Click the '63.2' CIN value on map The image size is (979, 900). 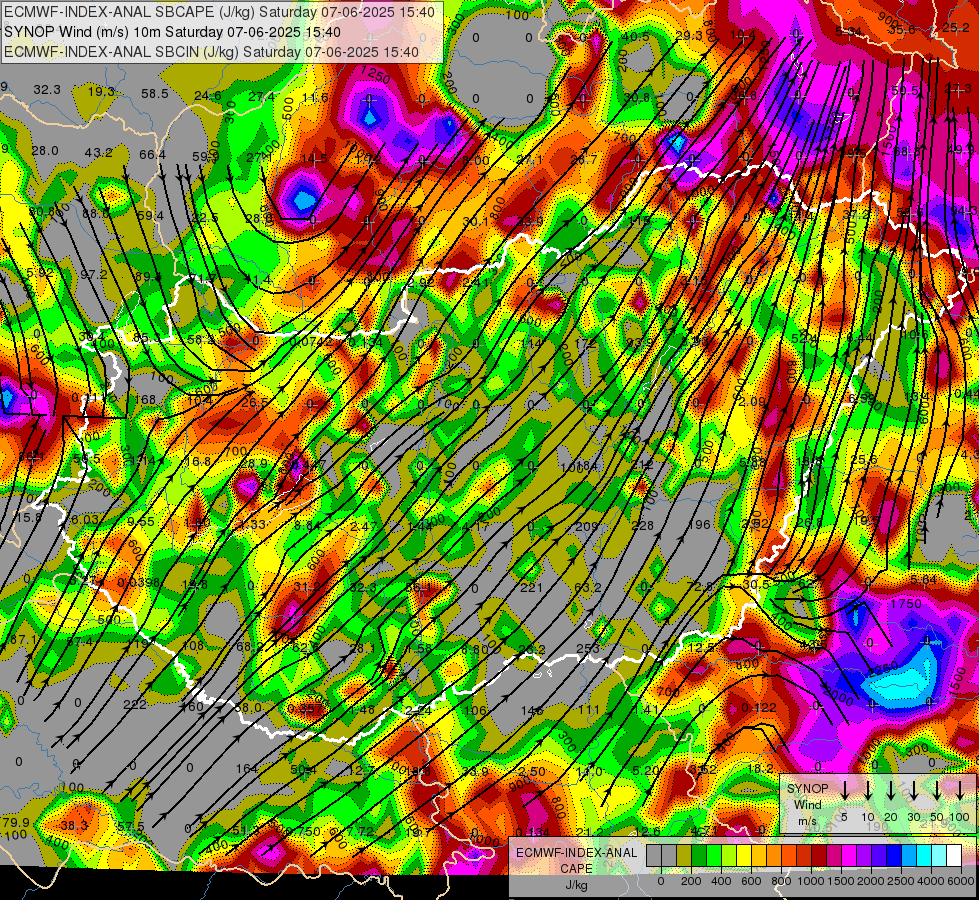pyautogui.click(x=588, y=588)
